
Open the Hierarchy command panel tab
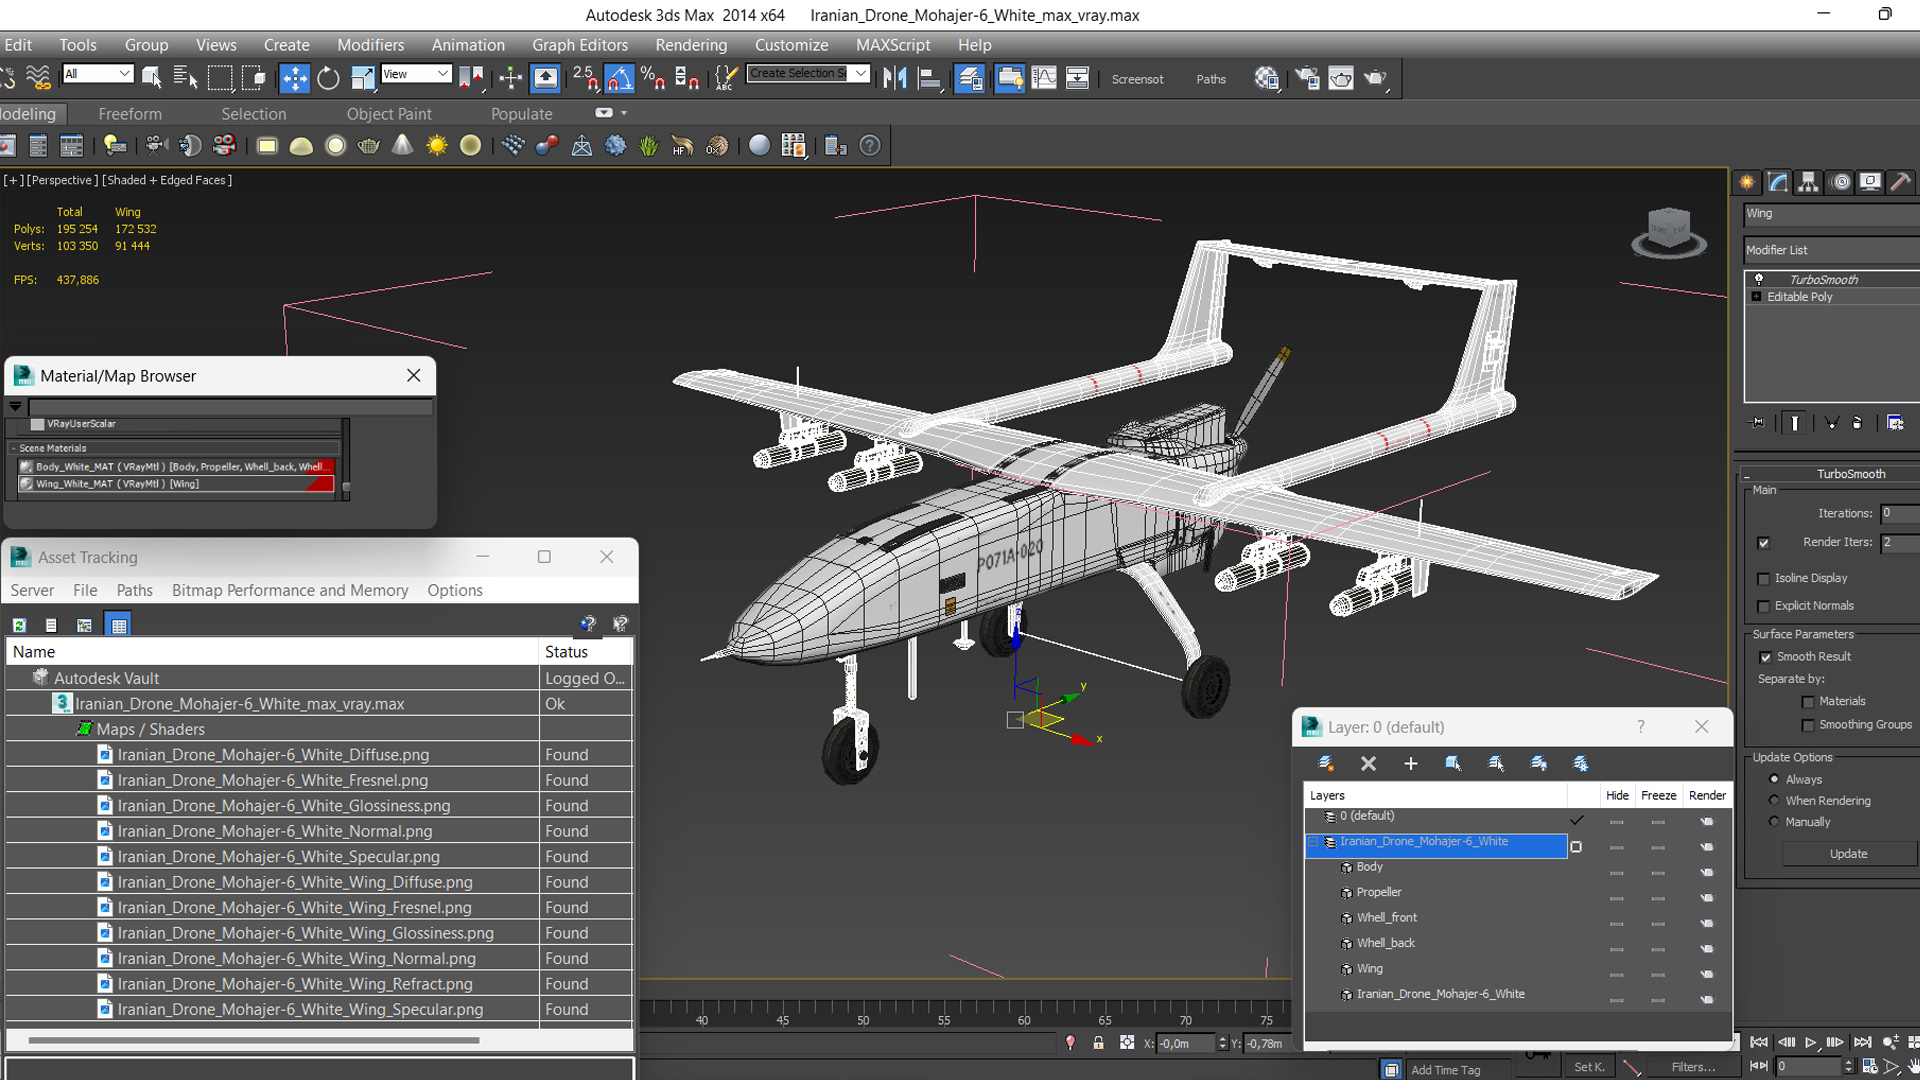click(1808, 182)
